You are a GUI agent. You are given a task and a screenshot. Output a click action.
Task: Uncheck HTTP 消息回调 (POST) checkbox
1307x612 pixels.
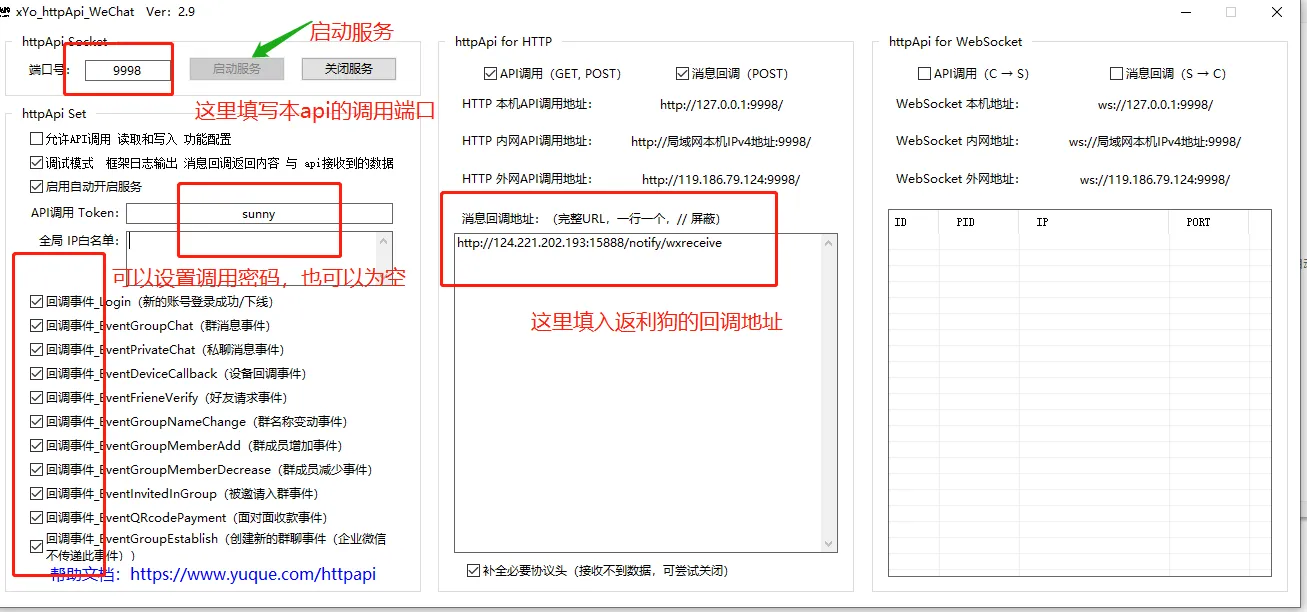(x=682, y=74)
